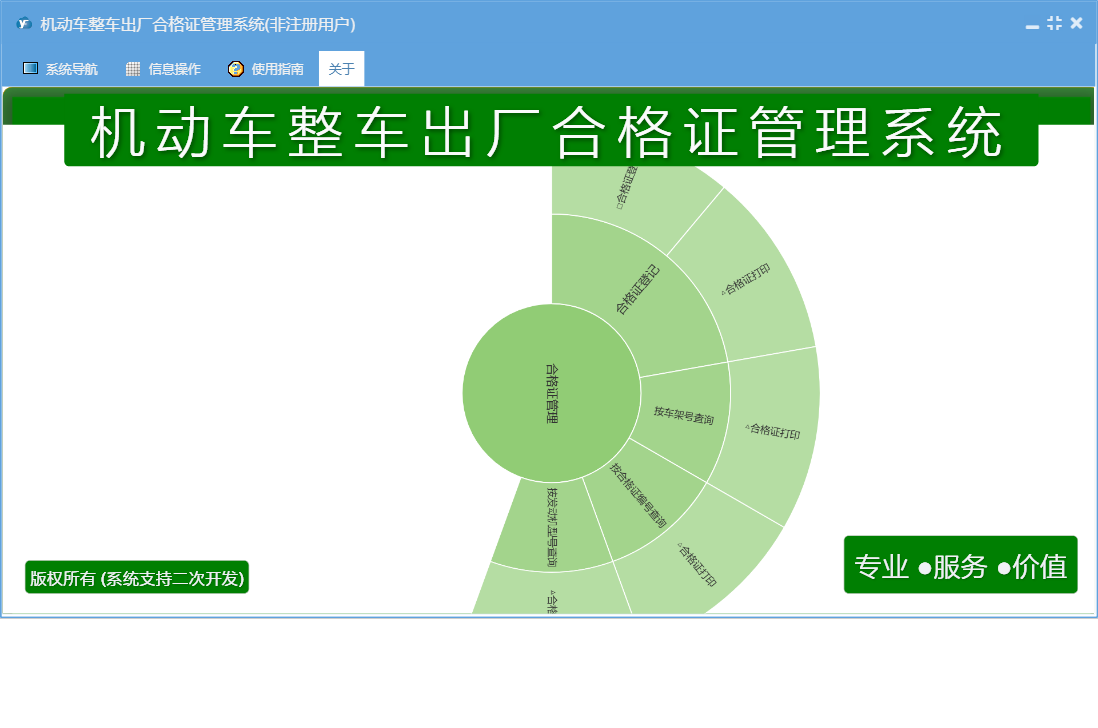The height and width of the screenshot is (728, 1098).
Task: Open the 按发动机型号查询 segment
Action: [x=552, y=525]
